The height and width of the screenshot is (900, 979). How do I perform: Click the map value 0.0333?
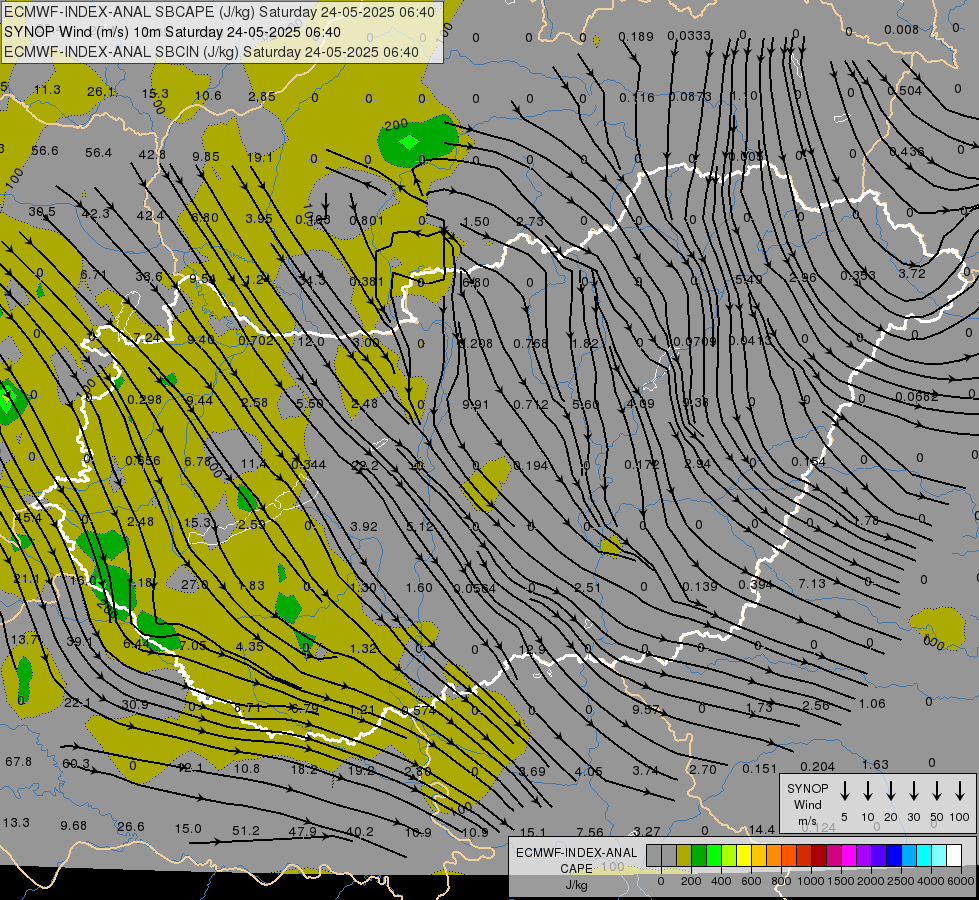click(689, 36)
